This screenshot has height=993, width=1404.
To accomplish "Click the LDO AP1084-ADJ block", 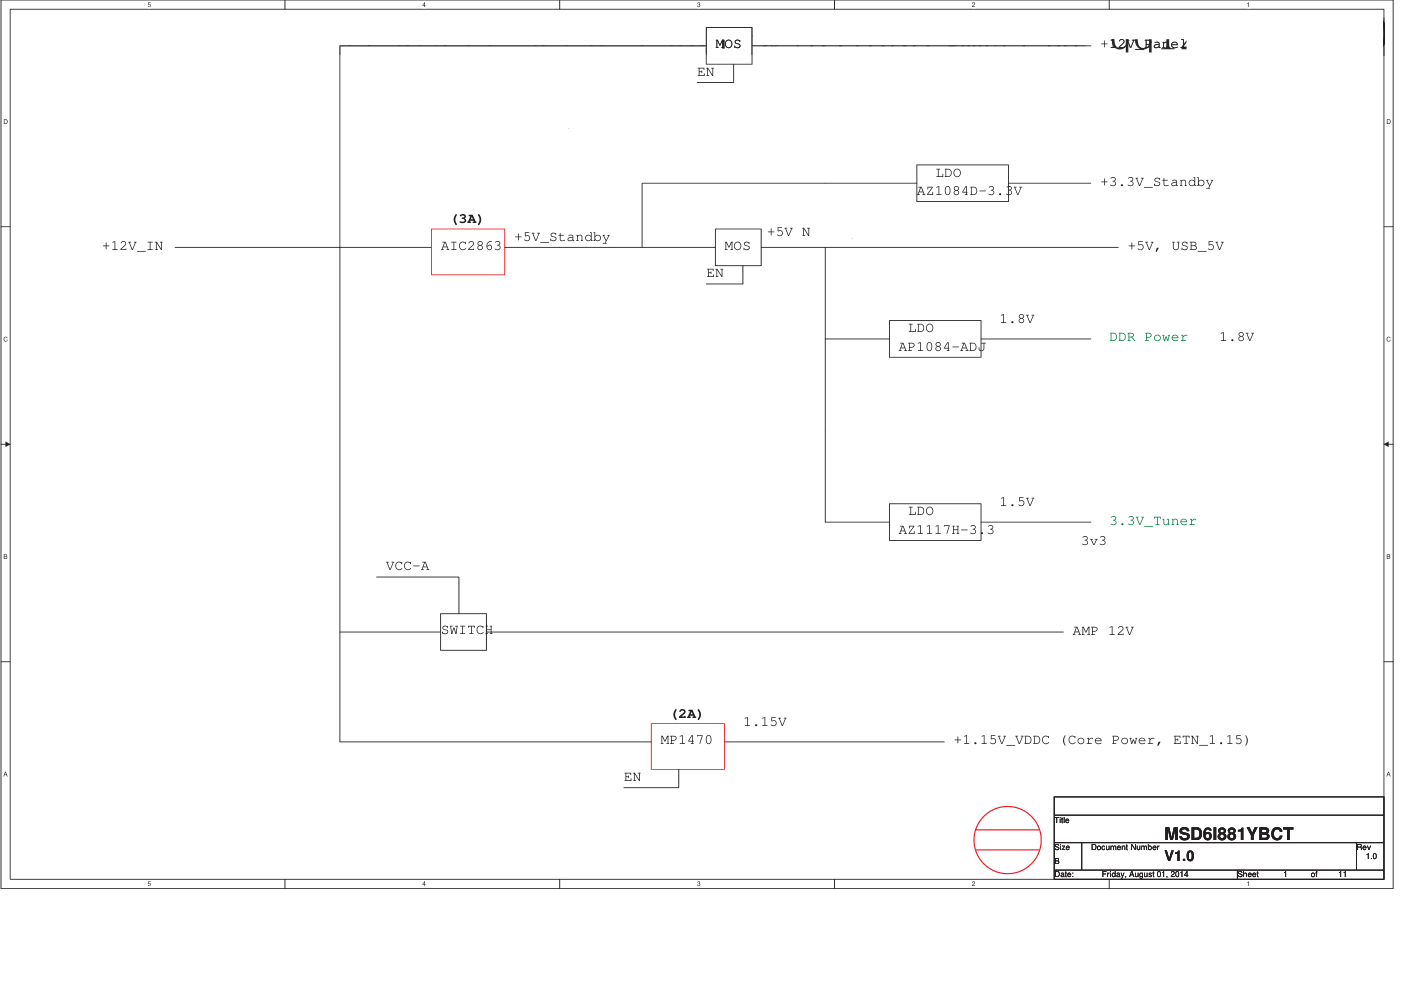I will (x=935, y=339).
